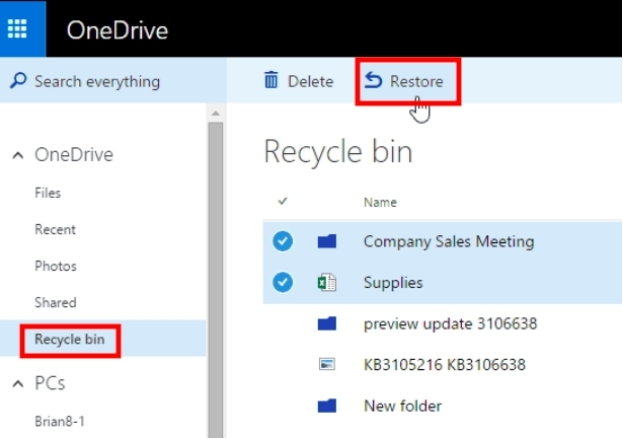
Task: Click the Supplies Excel file icon
Action: pos(327,282)
